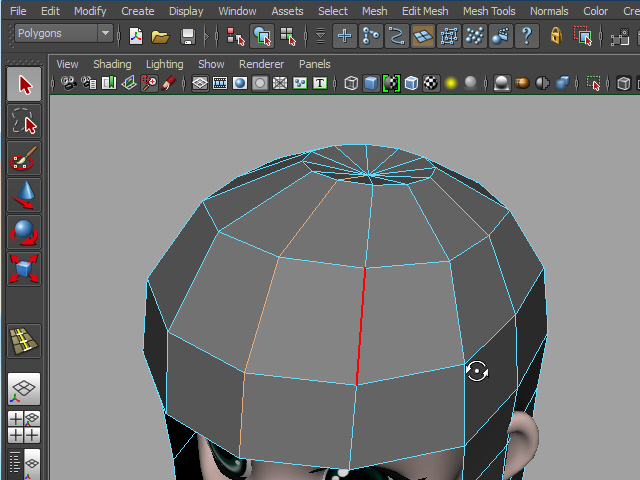This screenshot has height=480, width=640.
Task: Choose the Paint Selection tool
Action: (x=24, y=158)
